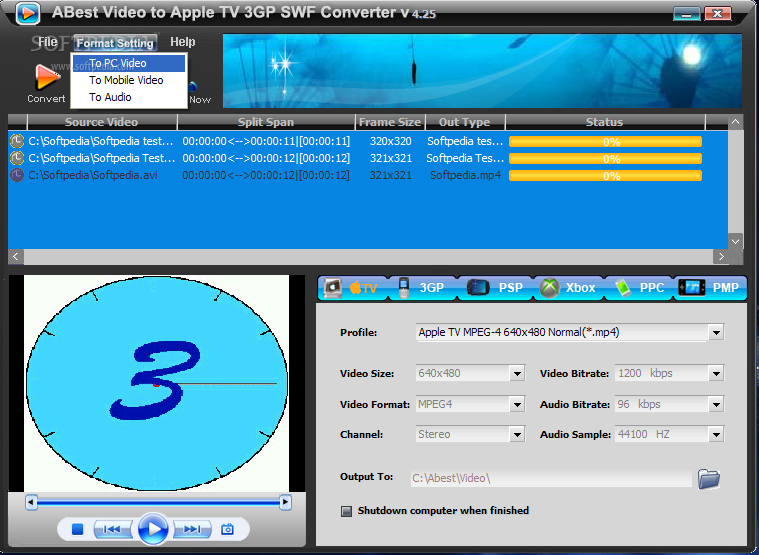Open the Help menu
759x555 pixels.
tap(182, 42)
